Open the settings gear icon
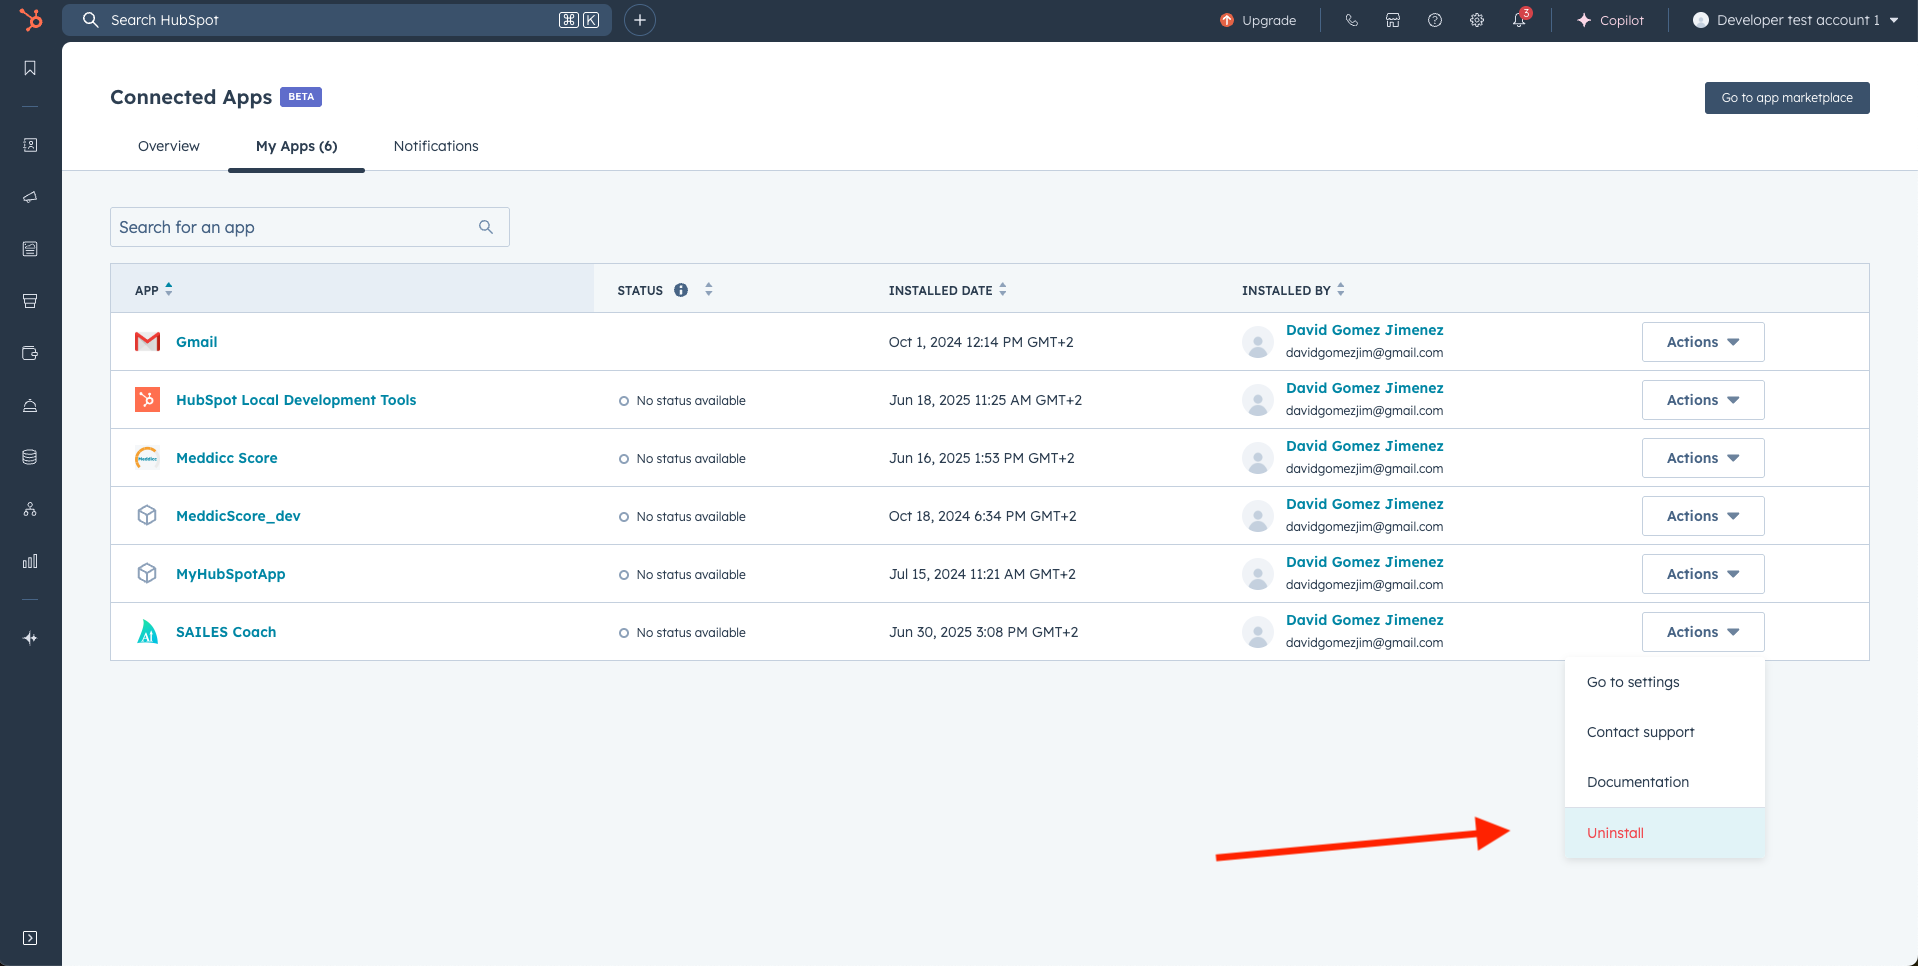The width and height of the screenshot is (1918, 966). tap(1477, 20)
